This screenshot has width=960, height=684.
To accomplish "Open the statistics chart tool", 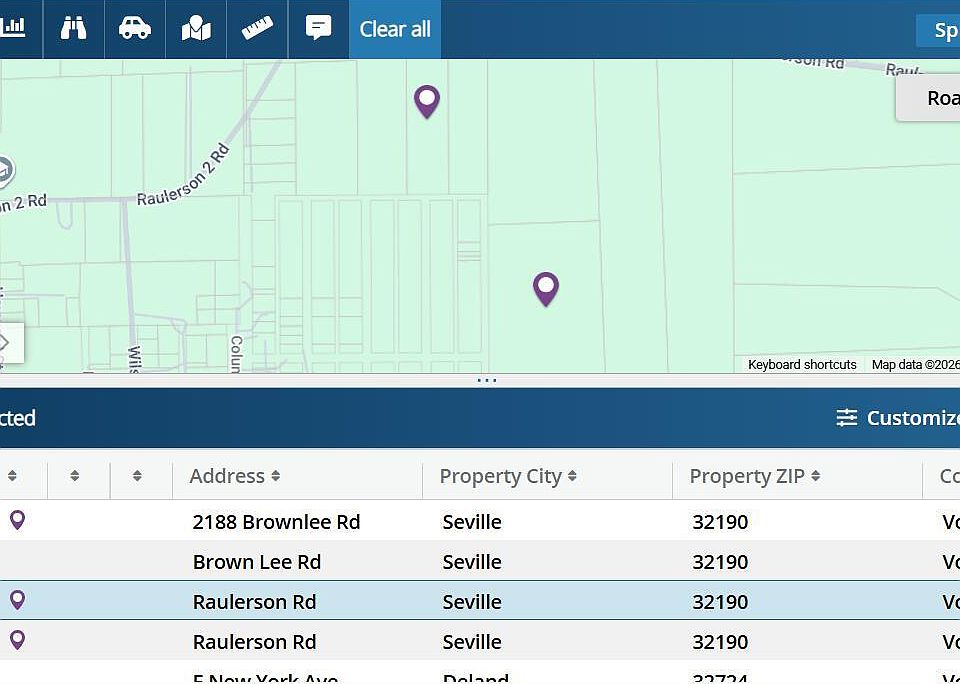I will 14,28.
